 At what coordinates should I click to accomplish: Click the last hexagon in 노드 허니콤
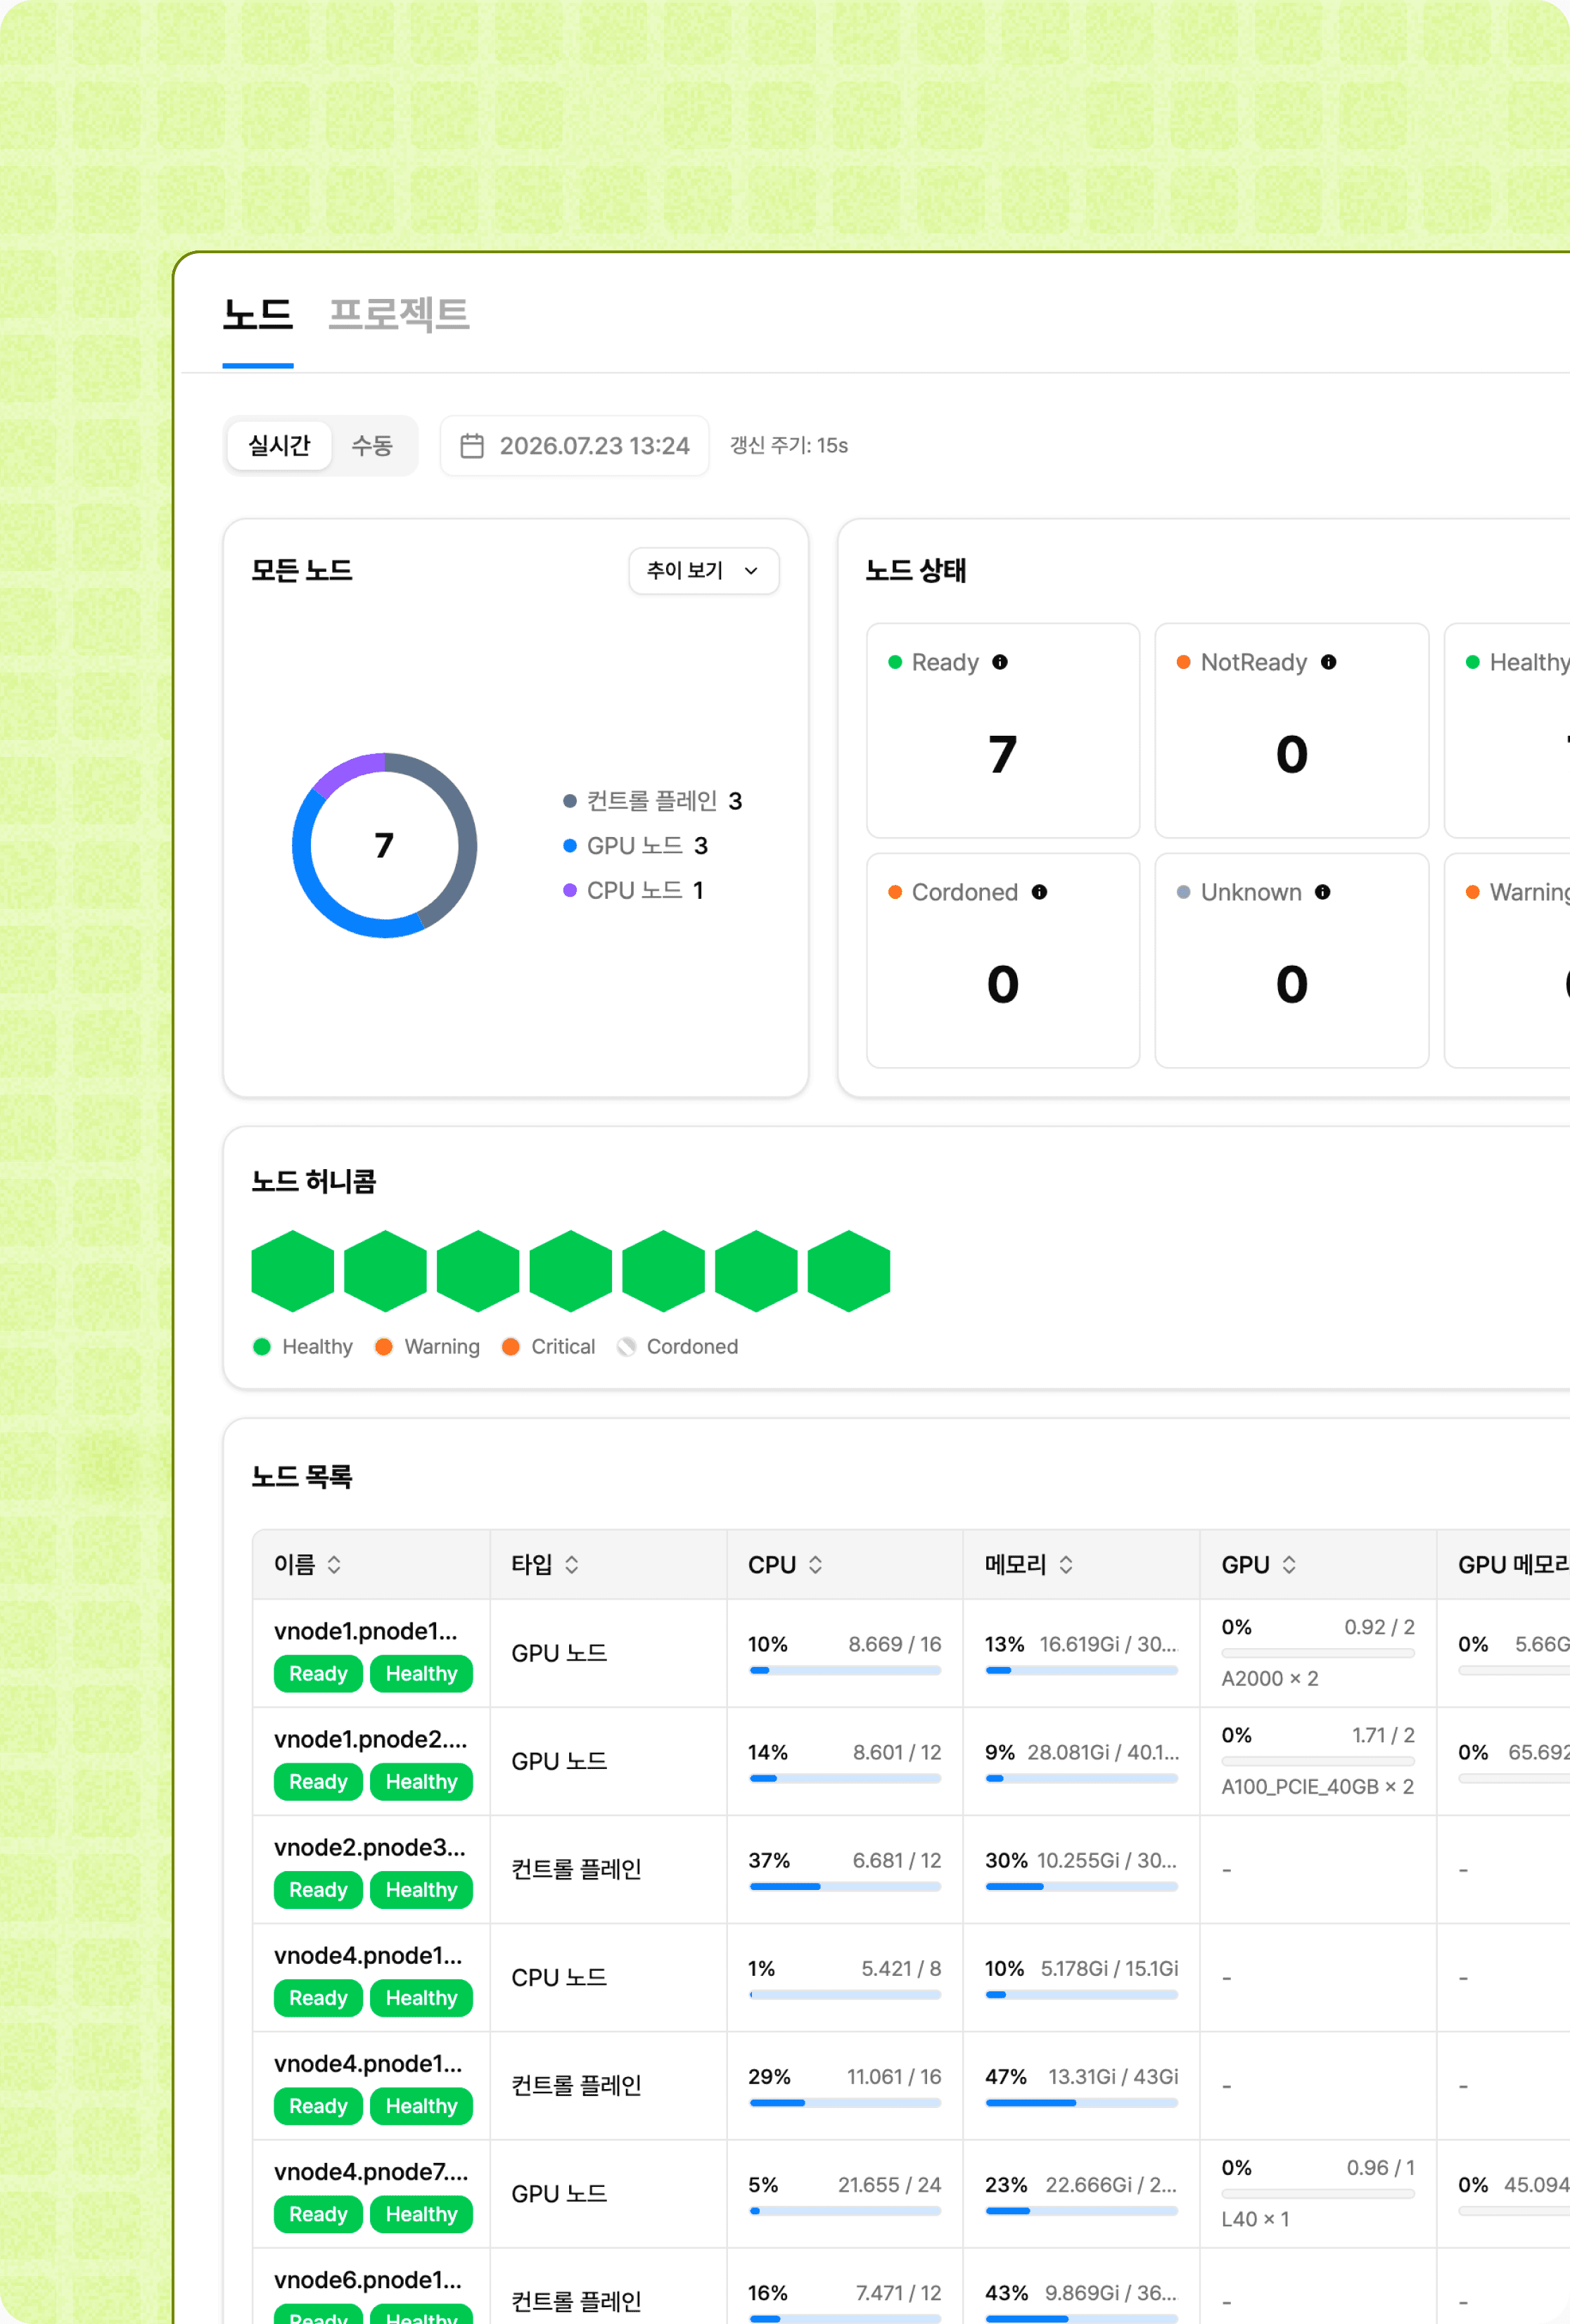pos(848,1271)
